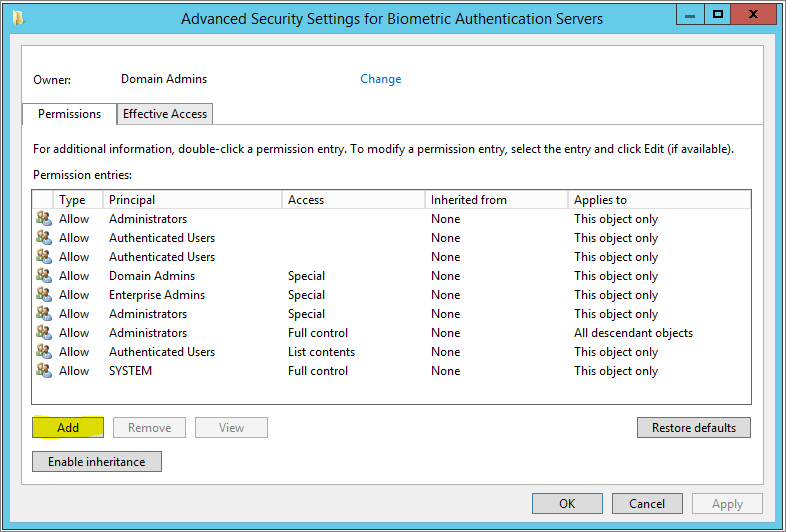Sort entries by Principal column header
The image size is (786, 532).
click(193, 200)
